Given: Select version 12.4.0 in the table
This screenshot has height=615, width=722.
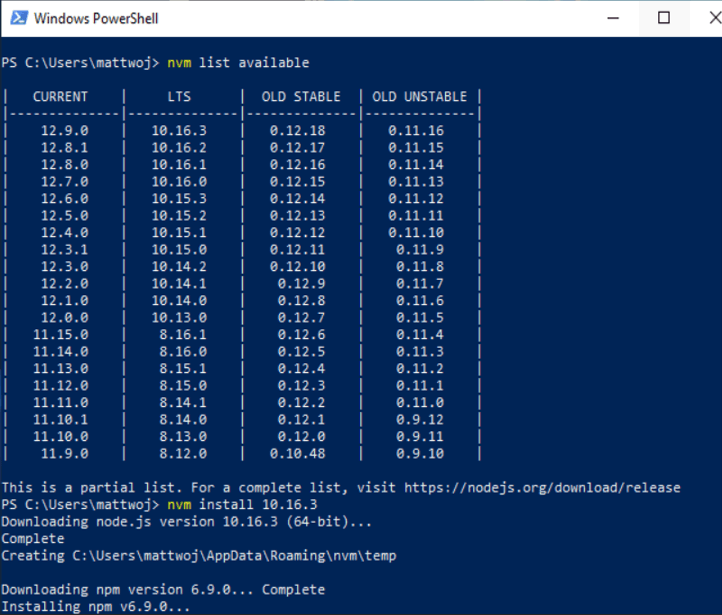Looking at the screenshot, I should tap(64, 232).
